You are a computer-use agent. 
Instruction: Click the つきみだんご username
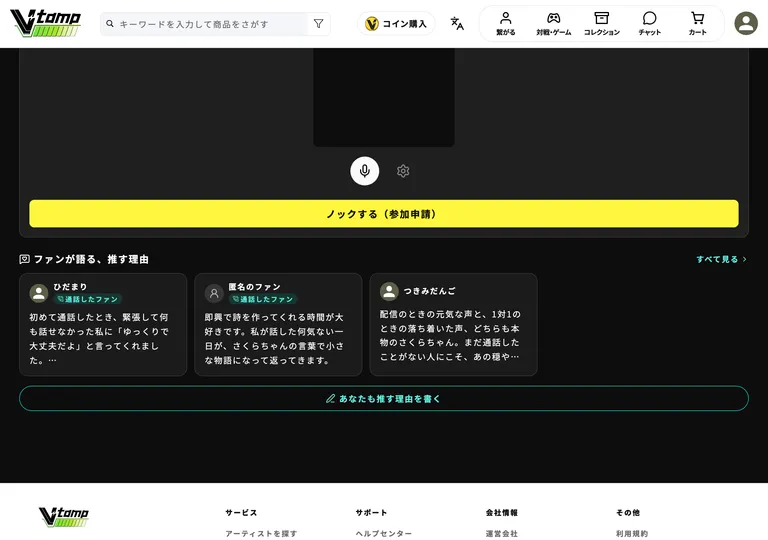[x=430, y=291]
